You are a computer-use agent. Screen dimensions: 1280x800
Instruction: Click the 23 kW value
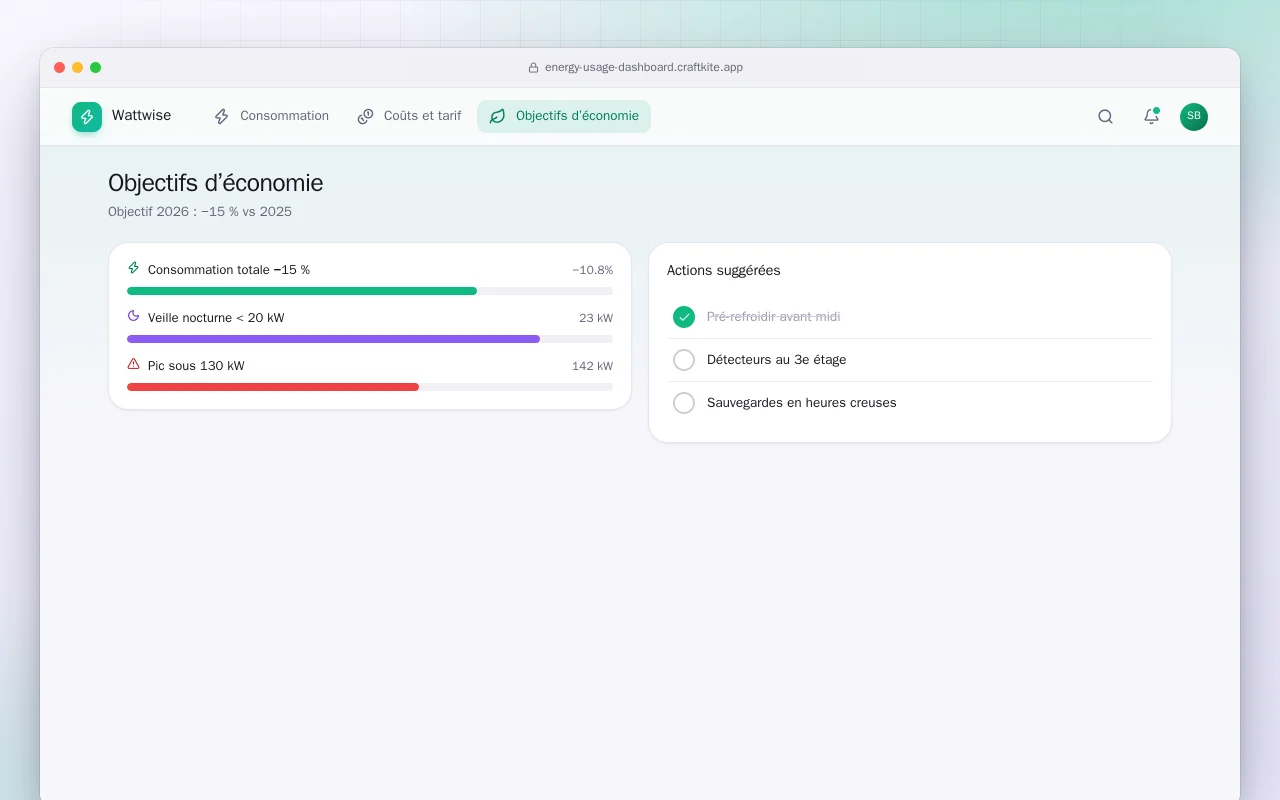click(x=596, y=318)
